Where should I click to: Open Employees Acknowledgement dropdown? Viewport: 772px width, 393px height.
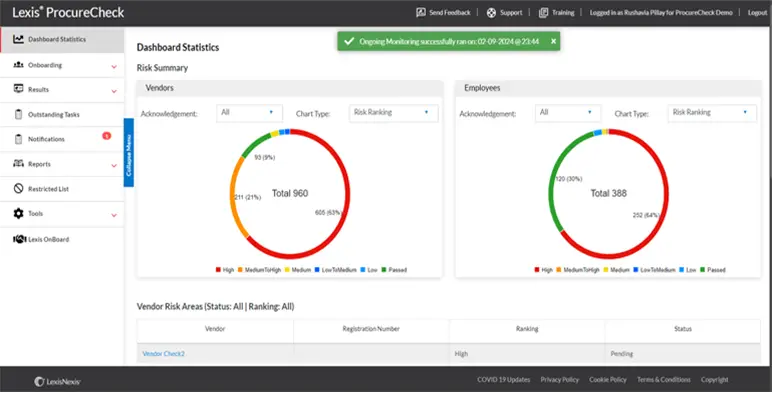568,113
